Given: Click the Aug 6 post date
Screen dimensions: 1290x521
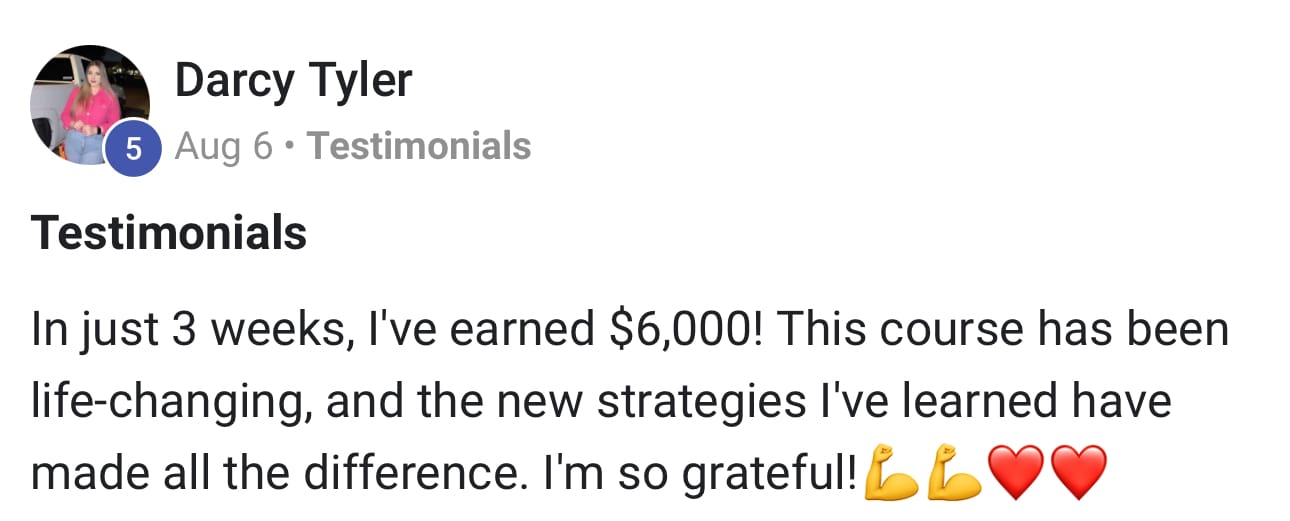Looking at the screenshot, I should tap(223, 146).
